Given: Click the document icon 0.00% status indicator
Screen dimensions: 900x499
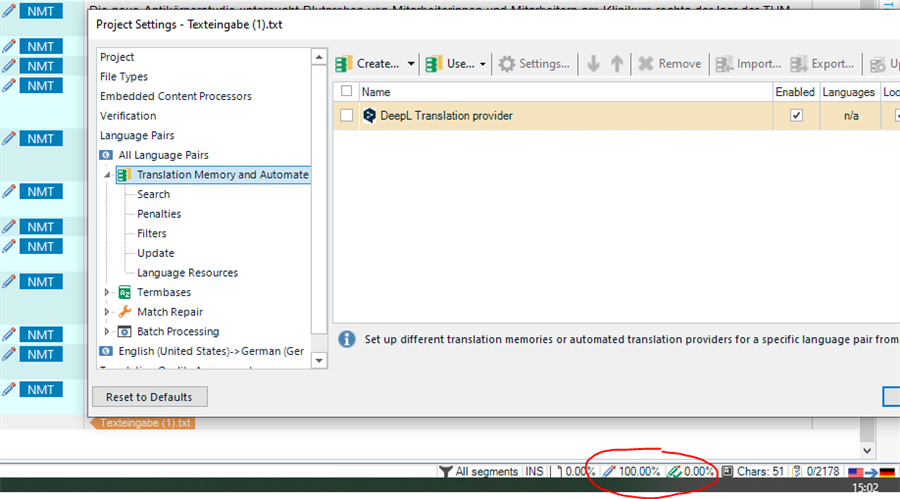Looking at the screenshot, I should click(x=575, y=471).
